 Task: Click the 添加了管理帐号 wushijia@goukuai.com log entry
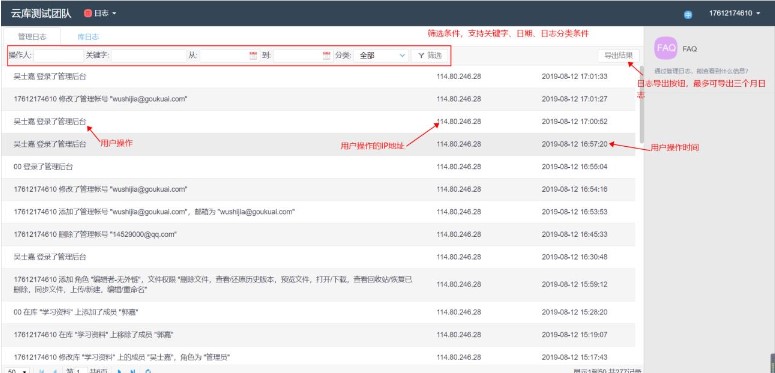(154, 212)
